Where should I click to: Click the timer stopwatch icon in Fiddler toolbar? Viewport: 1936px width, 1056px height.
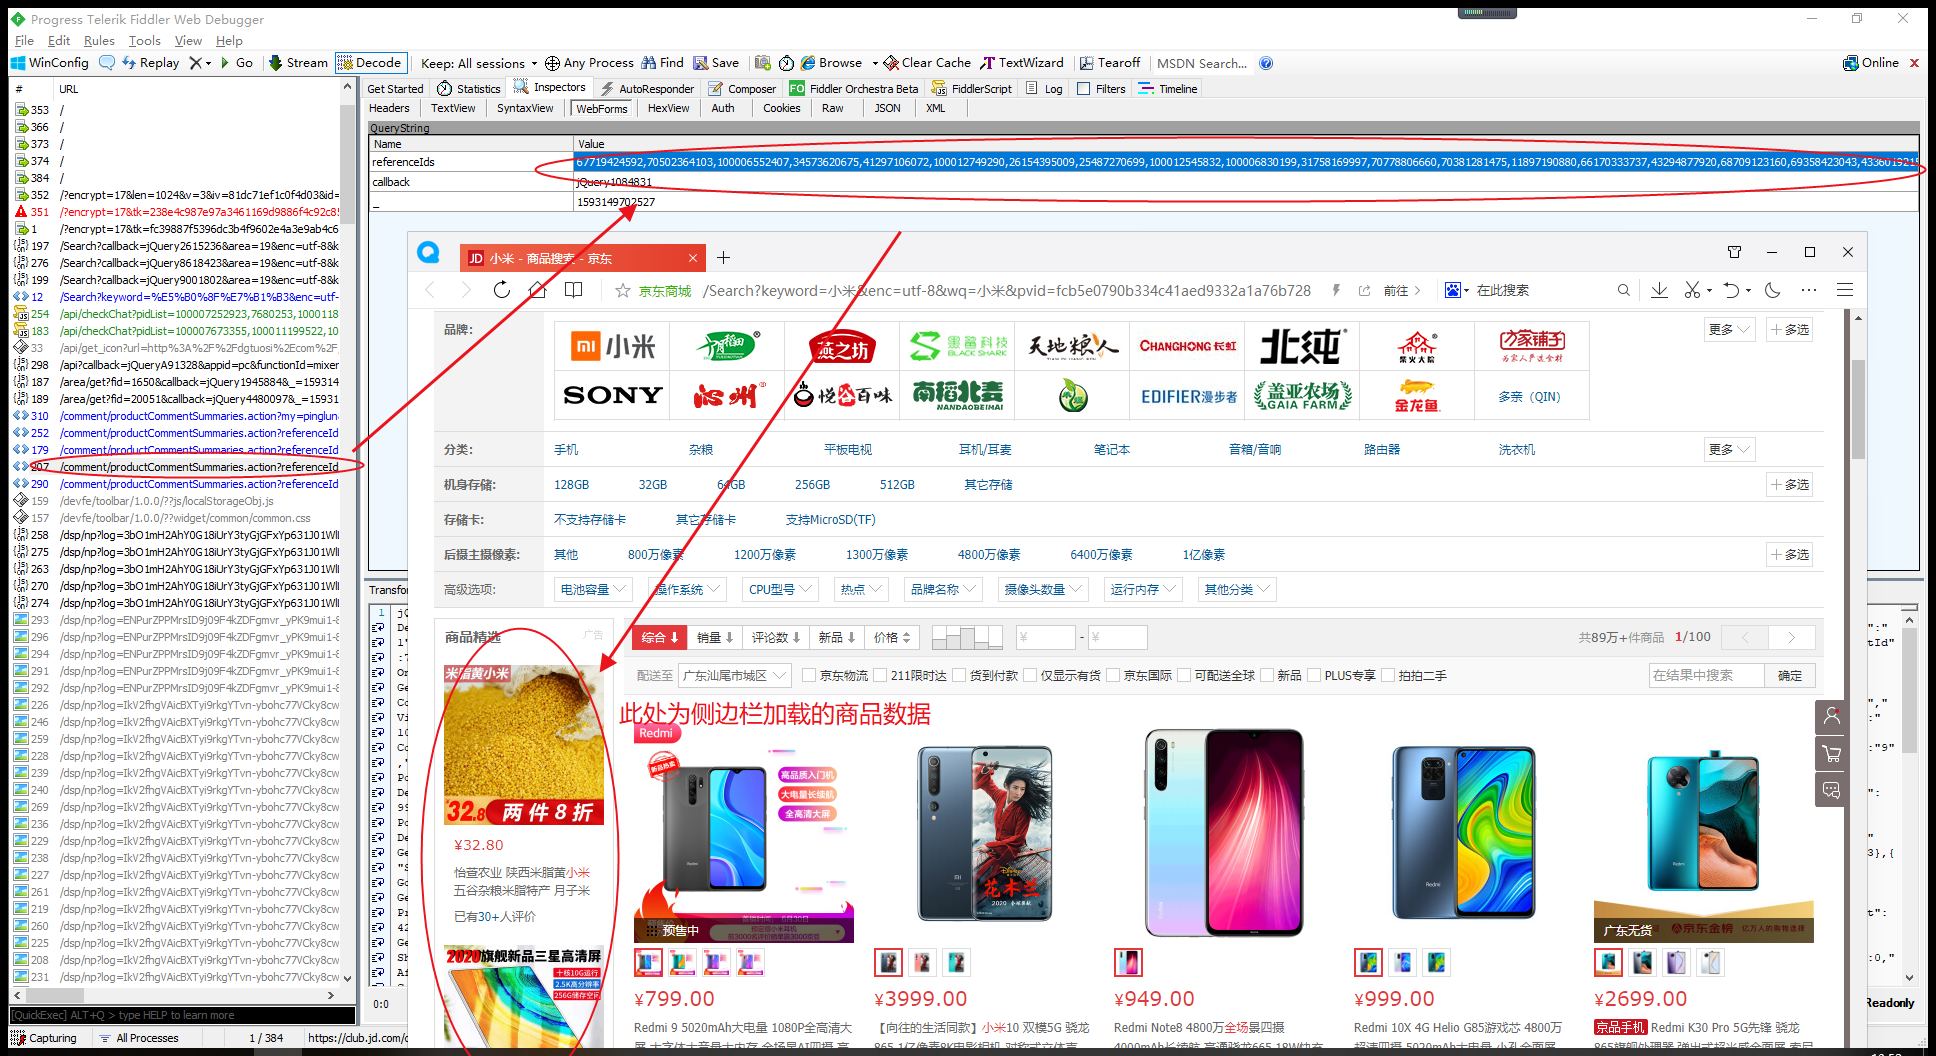coord(787,62)
